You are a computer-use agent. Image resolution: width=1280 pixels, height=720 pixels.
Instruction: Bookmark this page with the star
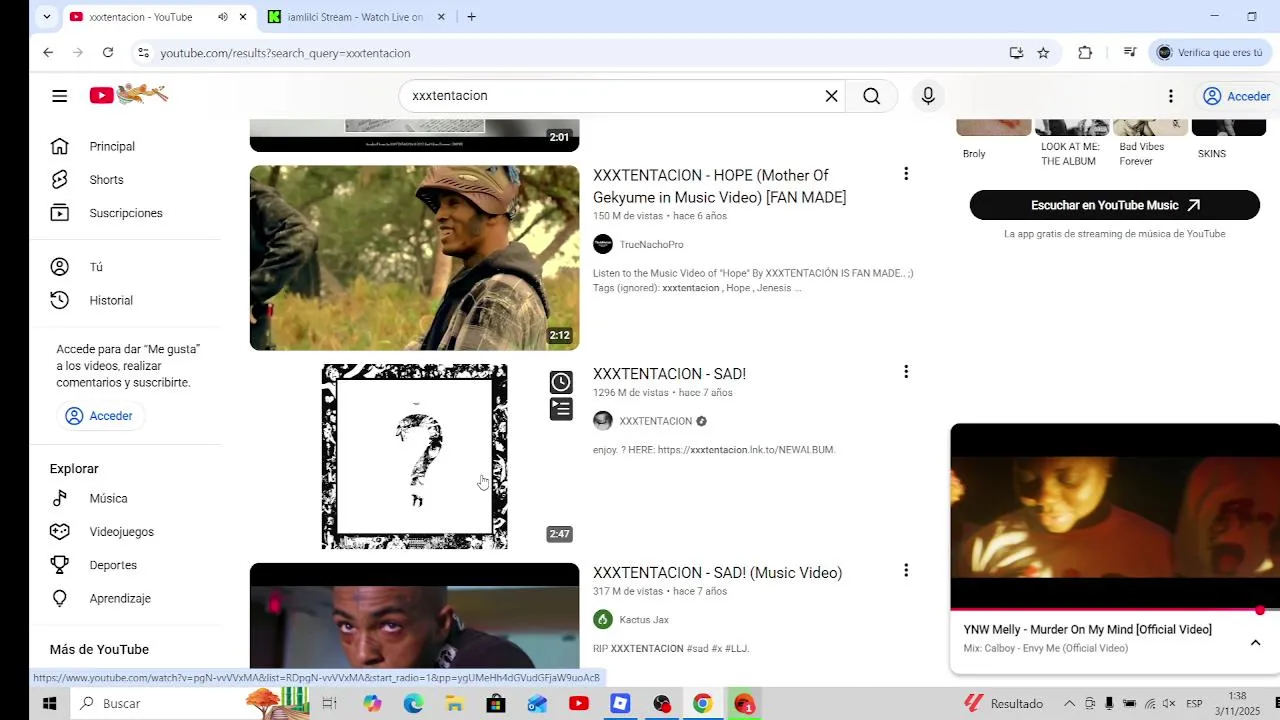[x=1043, y=53]
